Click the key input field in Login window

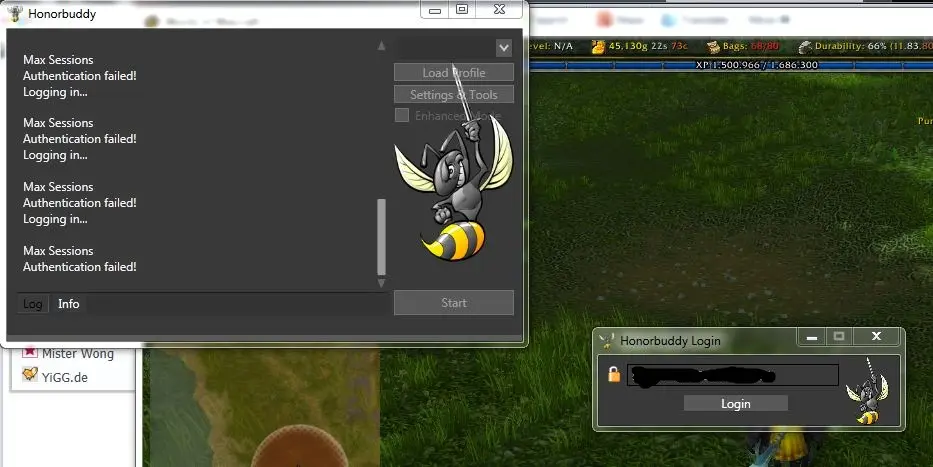[x=732, y=375]
